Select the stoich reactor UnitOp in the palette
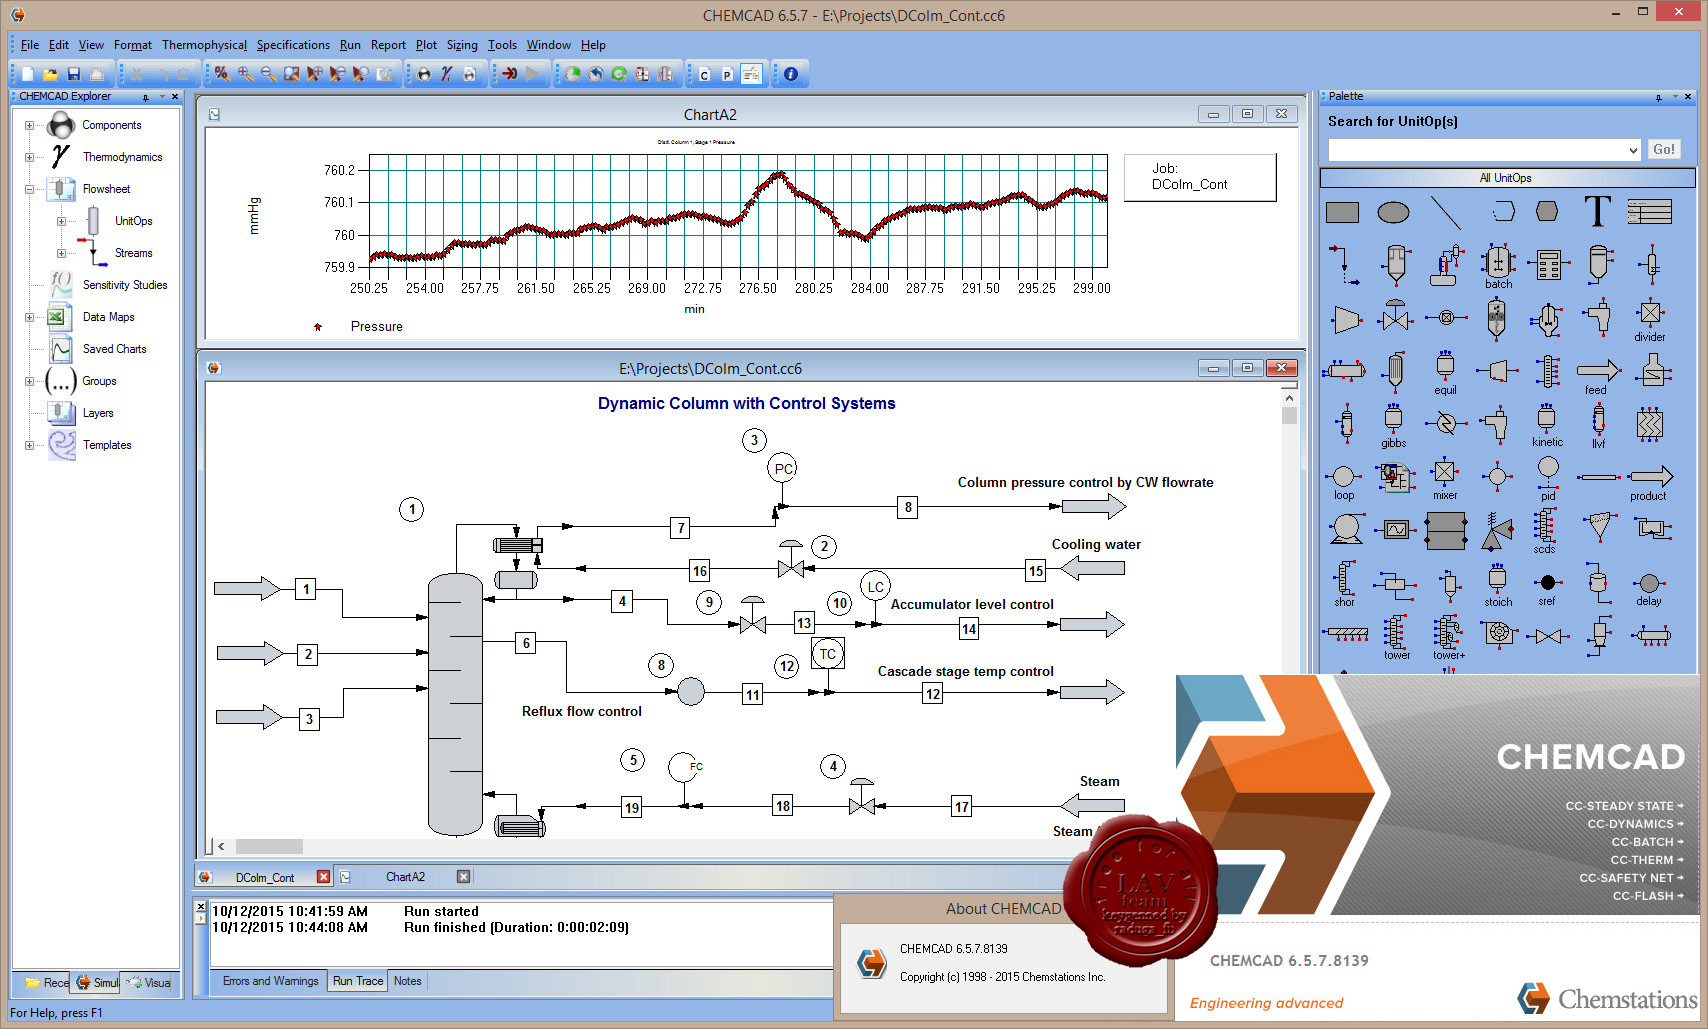 pos(1497,585)
